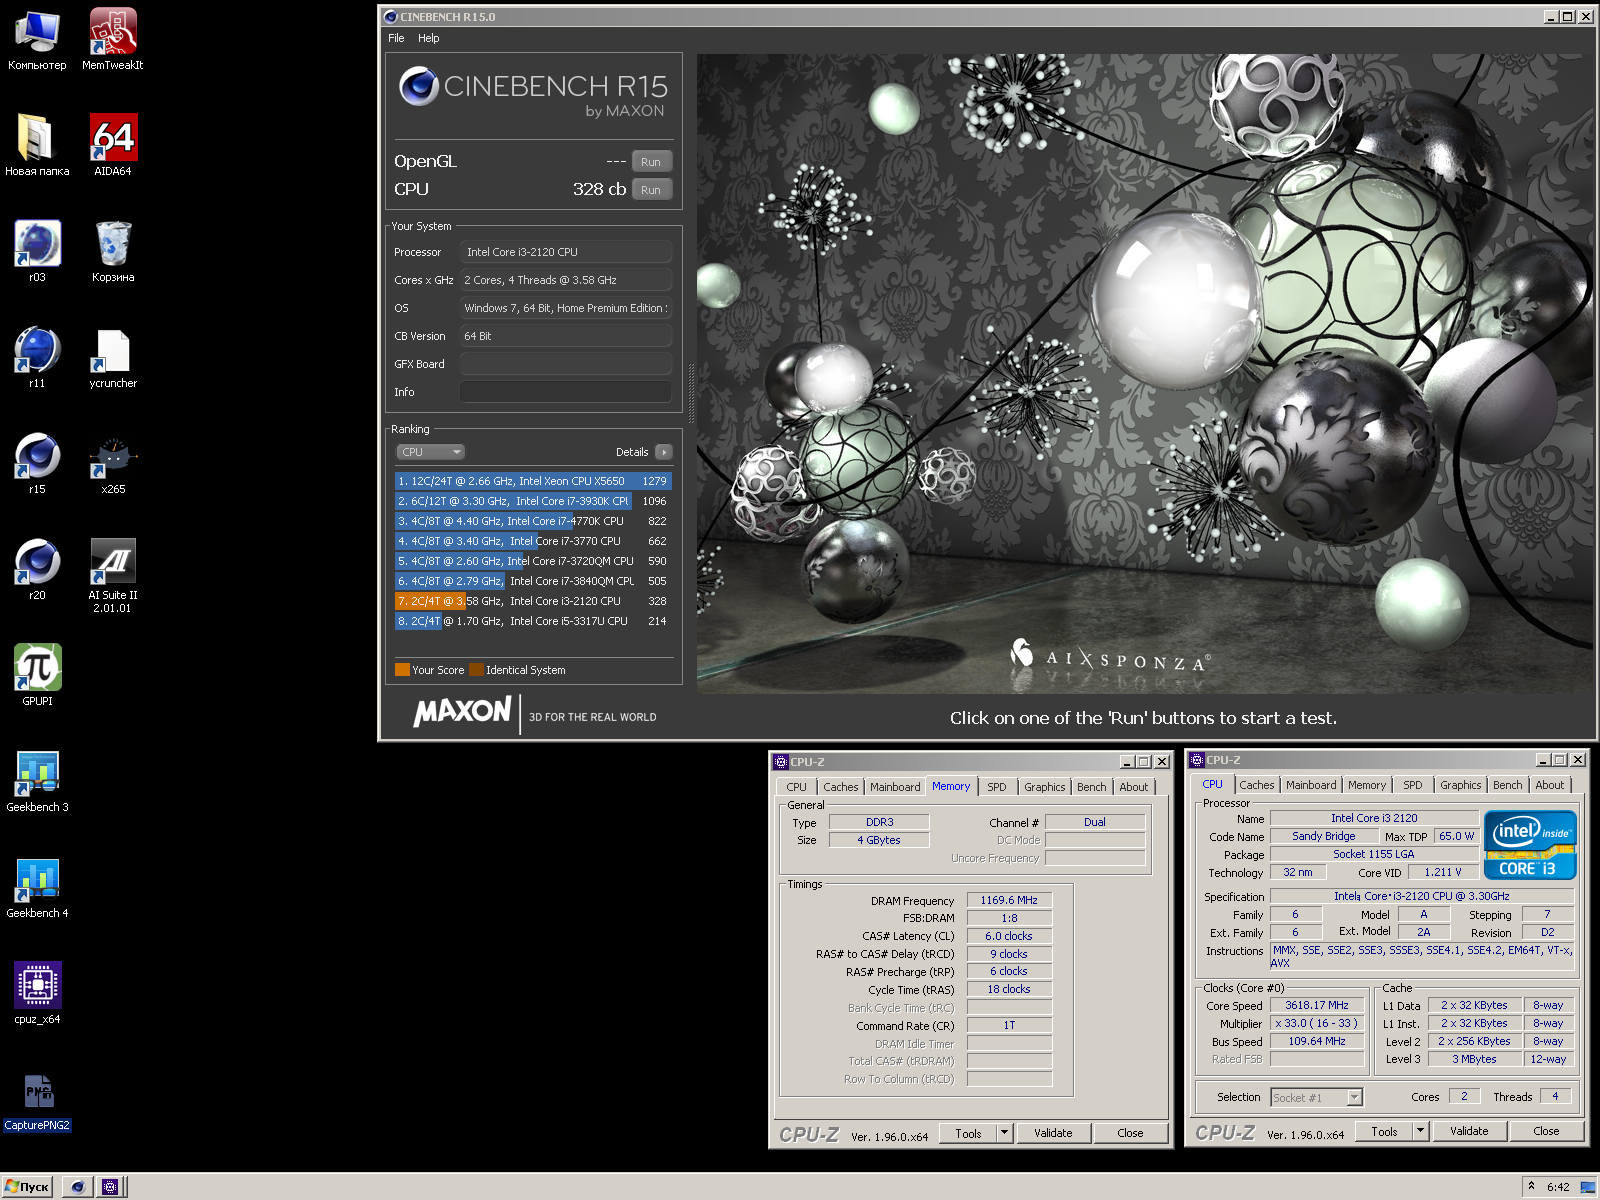Select the x265 desktop shortcut
1600x1200 pixels.
113,464
